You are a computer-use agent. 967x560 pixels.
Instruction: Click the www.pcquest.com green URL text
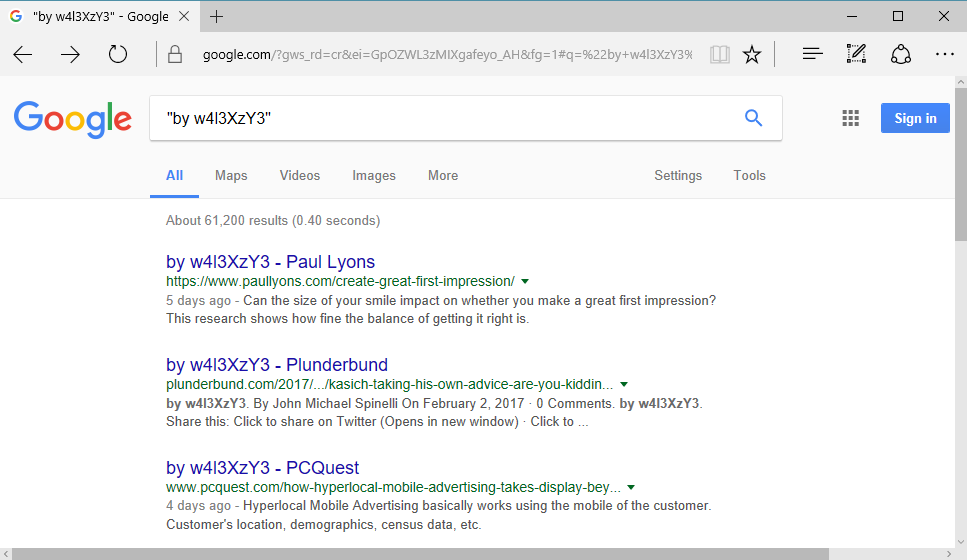pyautogui.click(x=393, y=487)
